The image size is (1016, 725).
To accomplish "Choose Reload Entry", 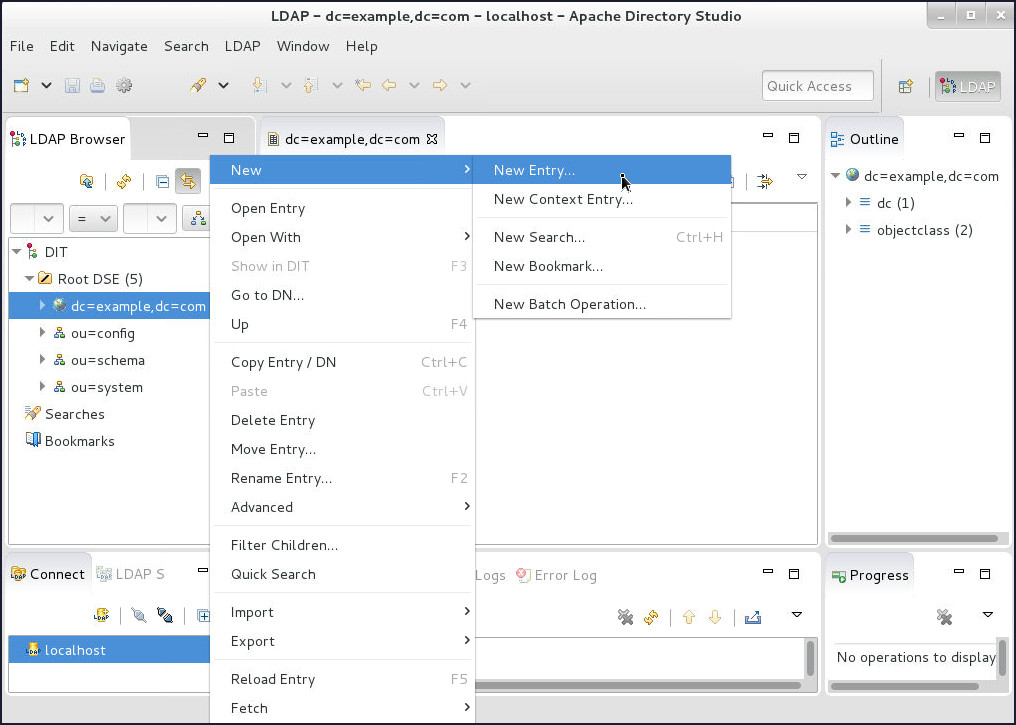I will tap(343, 679).
